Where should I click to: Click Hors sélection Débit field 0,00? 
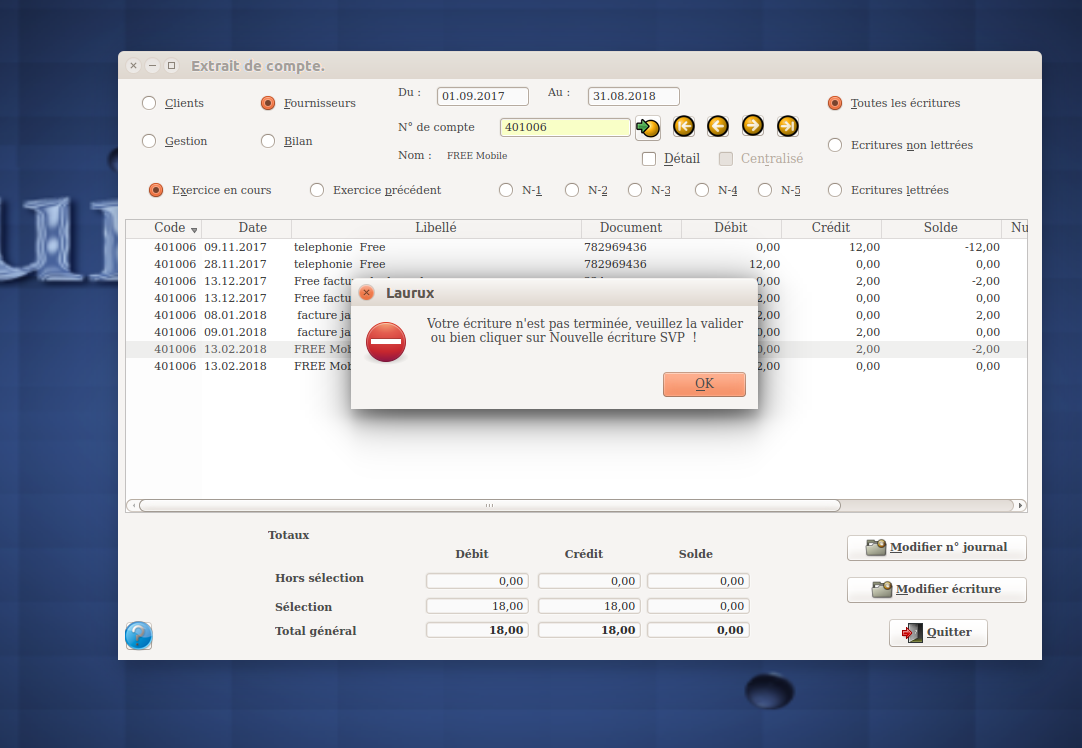pyautogui.click(x=478, y=581)
